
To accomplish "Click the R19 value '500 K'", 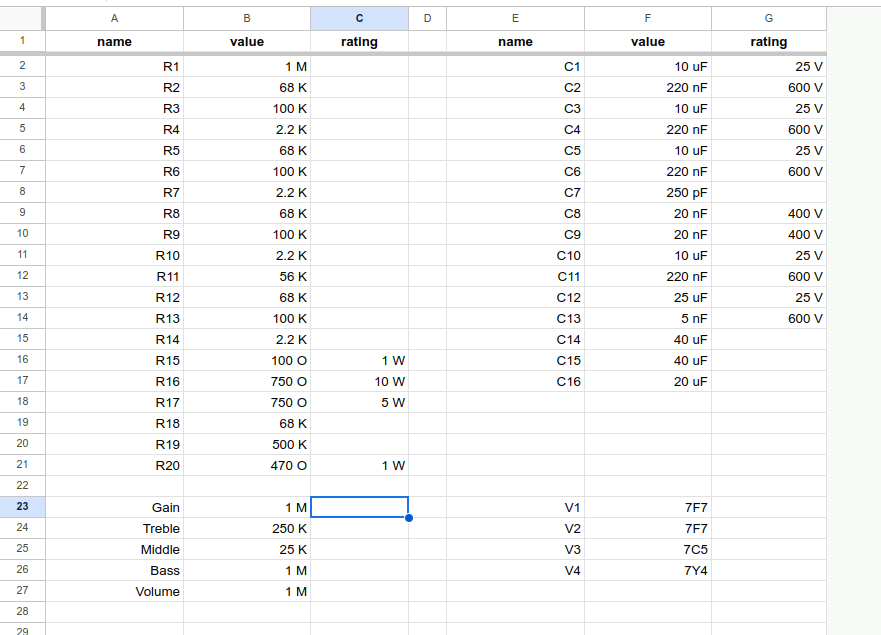I will (x=247, y=444).
